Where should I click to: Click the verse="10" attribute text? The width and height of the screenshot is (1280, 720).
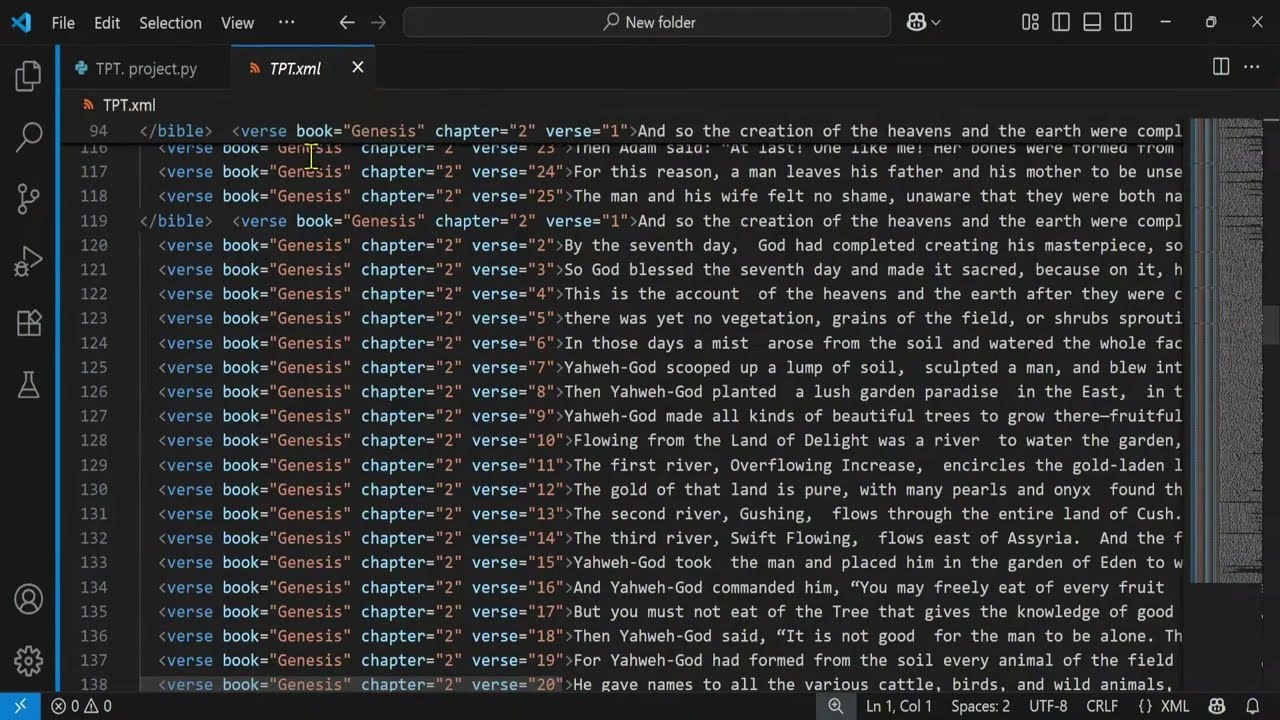(517, 440)
